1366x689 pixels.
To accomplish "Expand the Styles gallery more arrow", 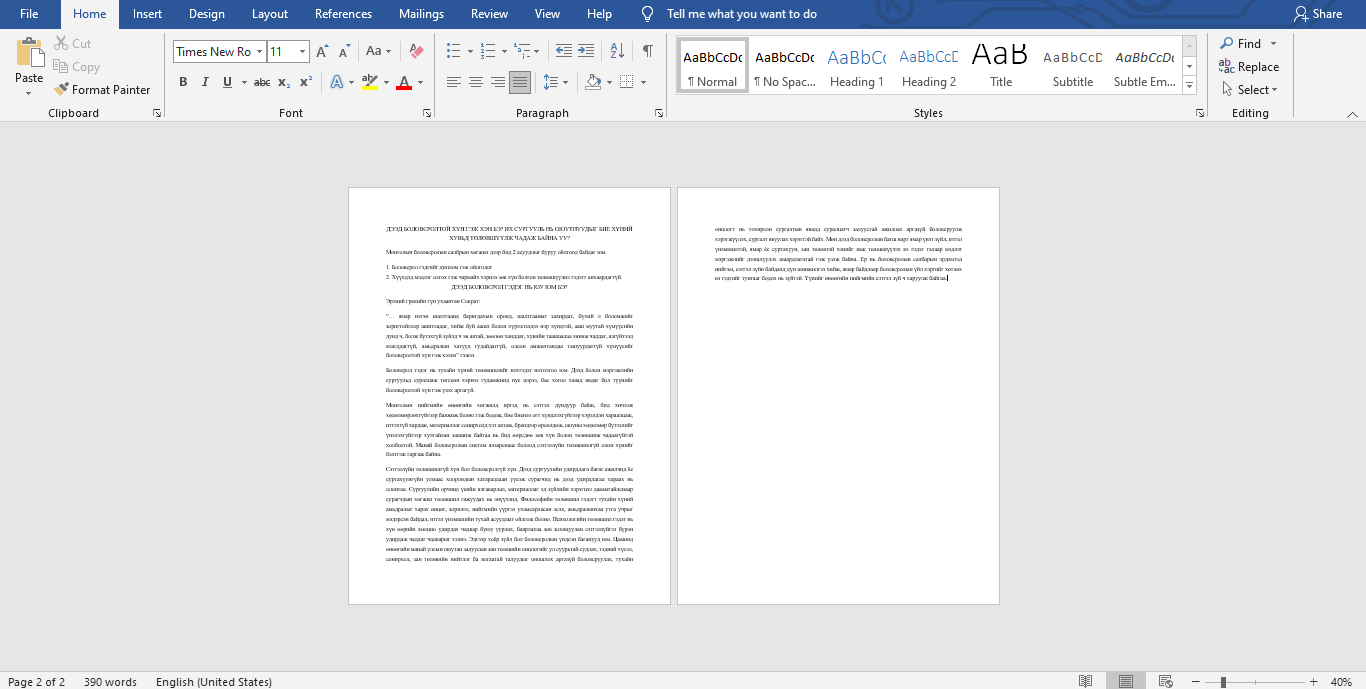I will 1189,86.
